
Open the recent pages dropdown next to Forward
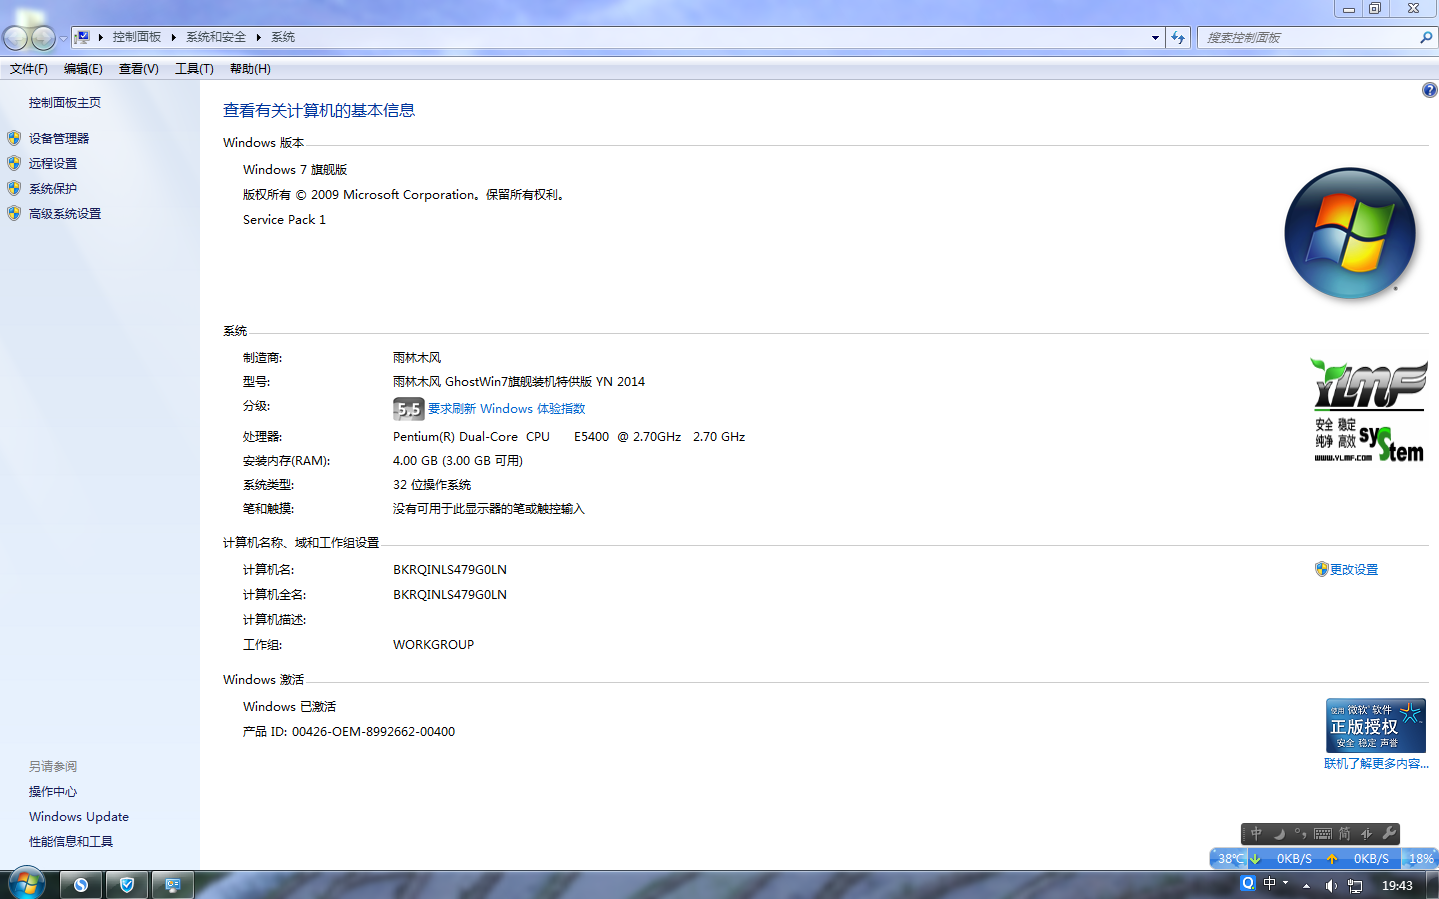pos(63,38)
